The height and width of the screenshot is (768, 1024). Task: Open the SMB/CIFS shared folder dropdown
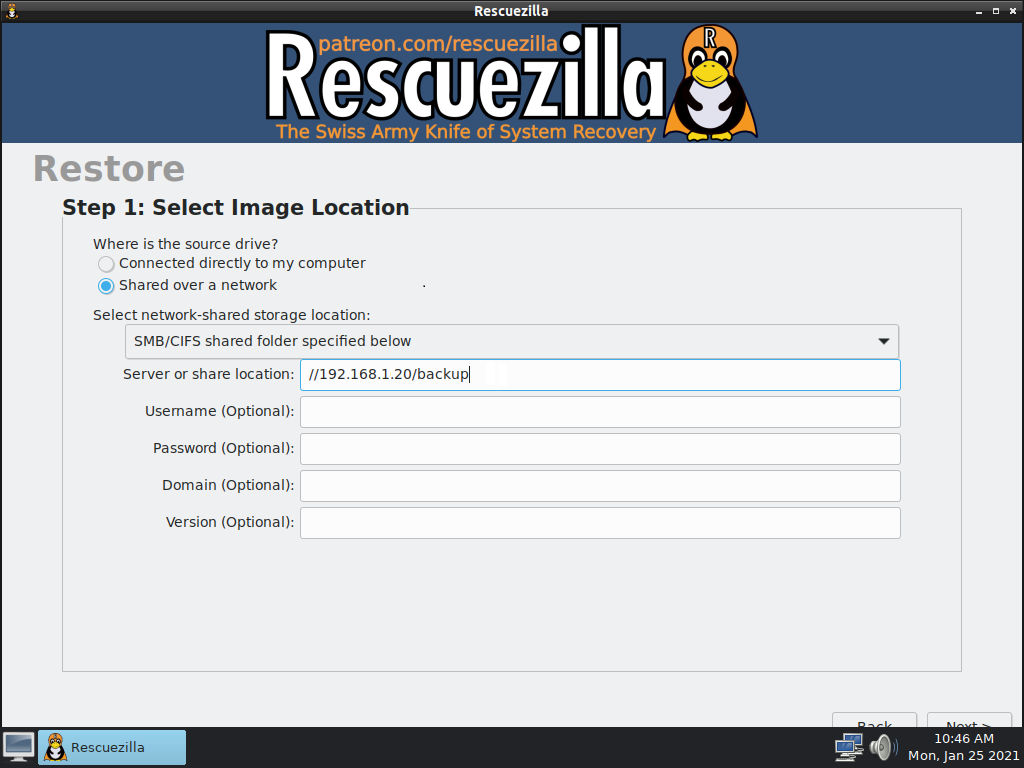tap(512, 342)
